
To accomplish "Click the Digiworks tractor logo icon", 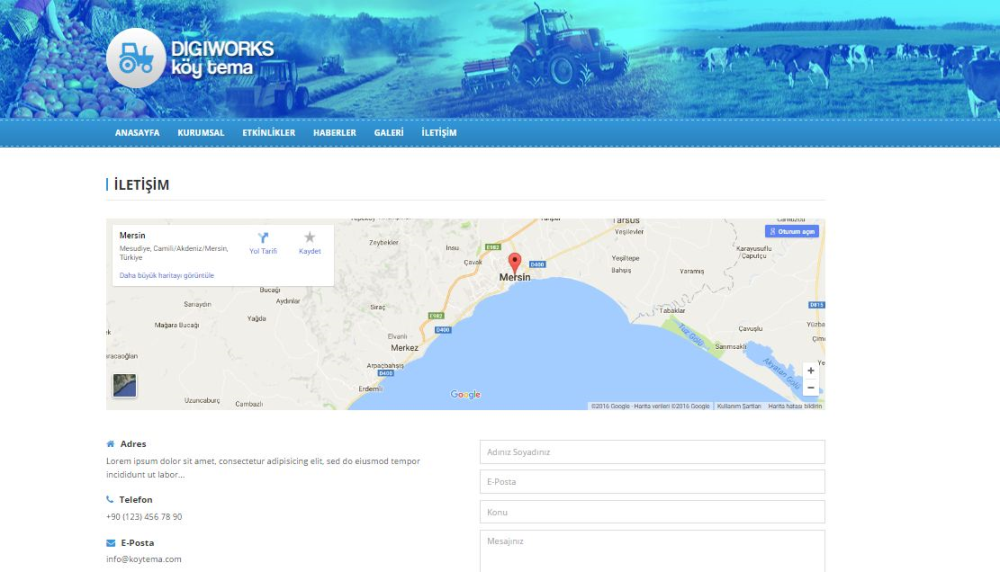I will coord(136,58).
